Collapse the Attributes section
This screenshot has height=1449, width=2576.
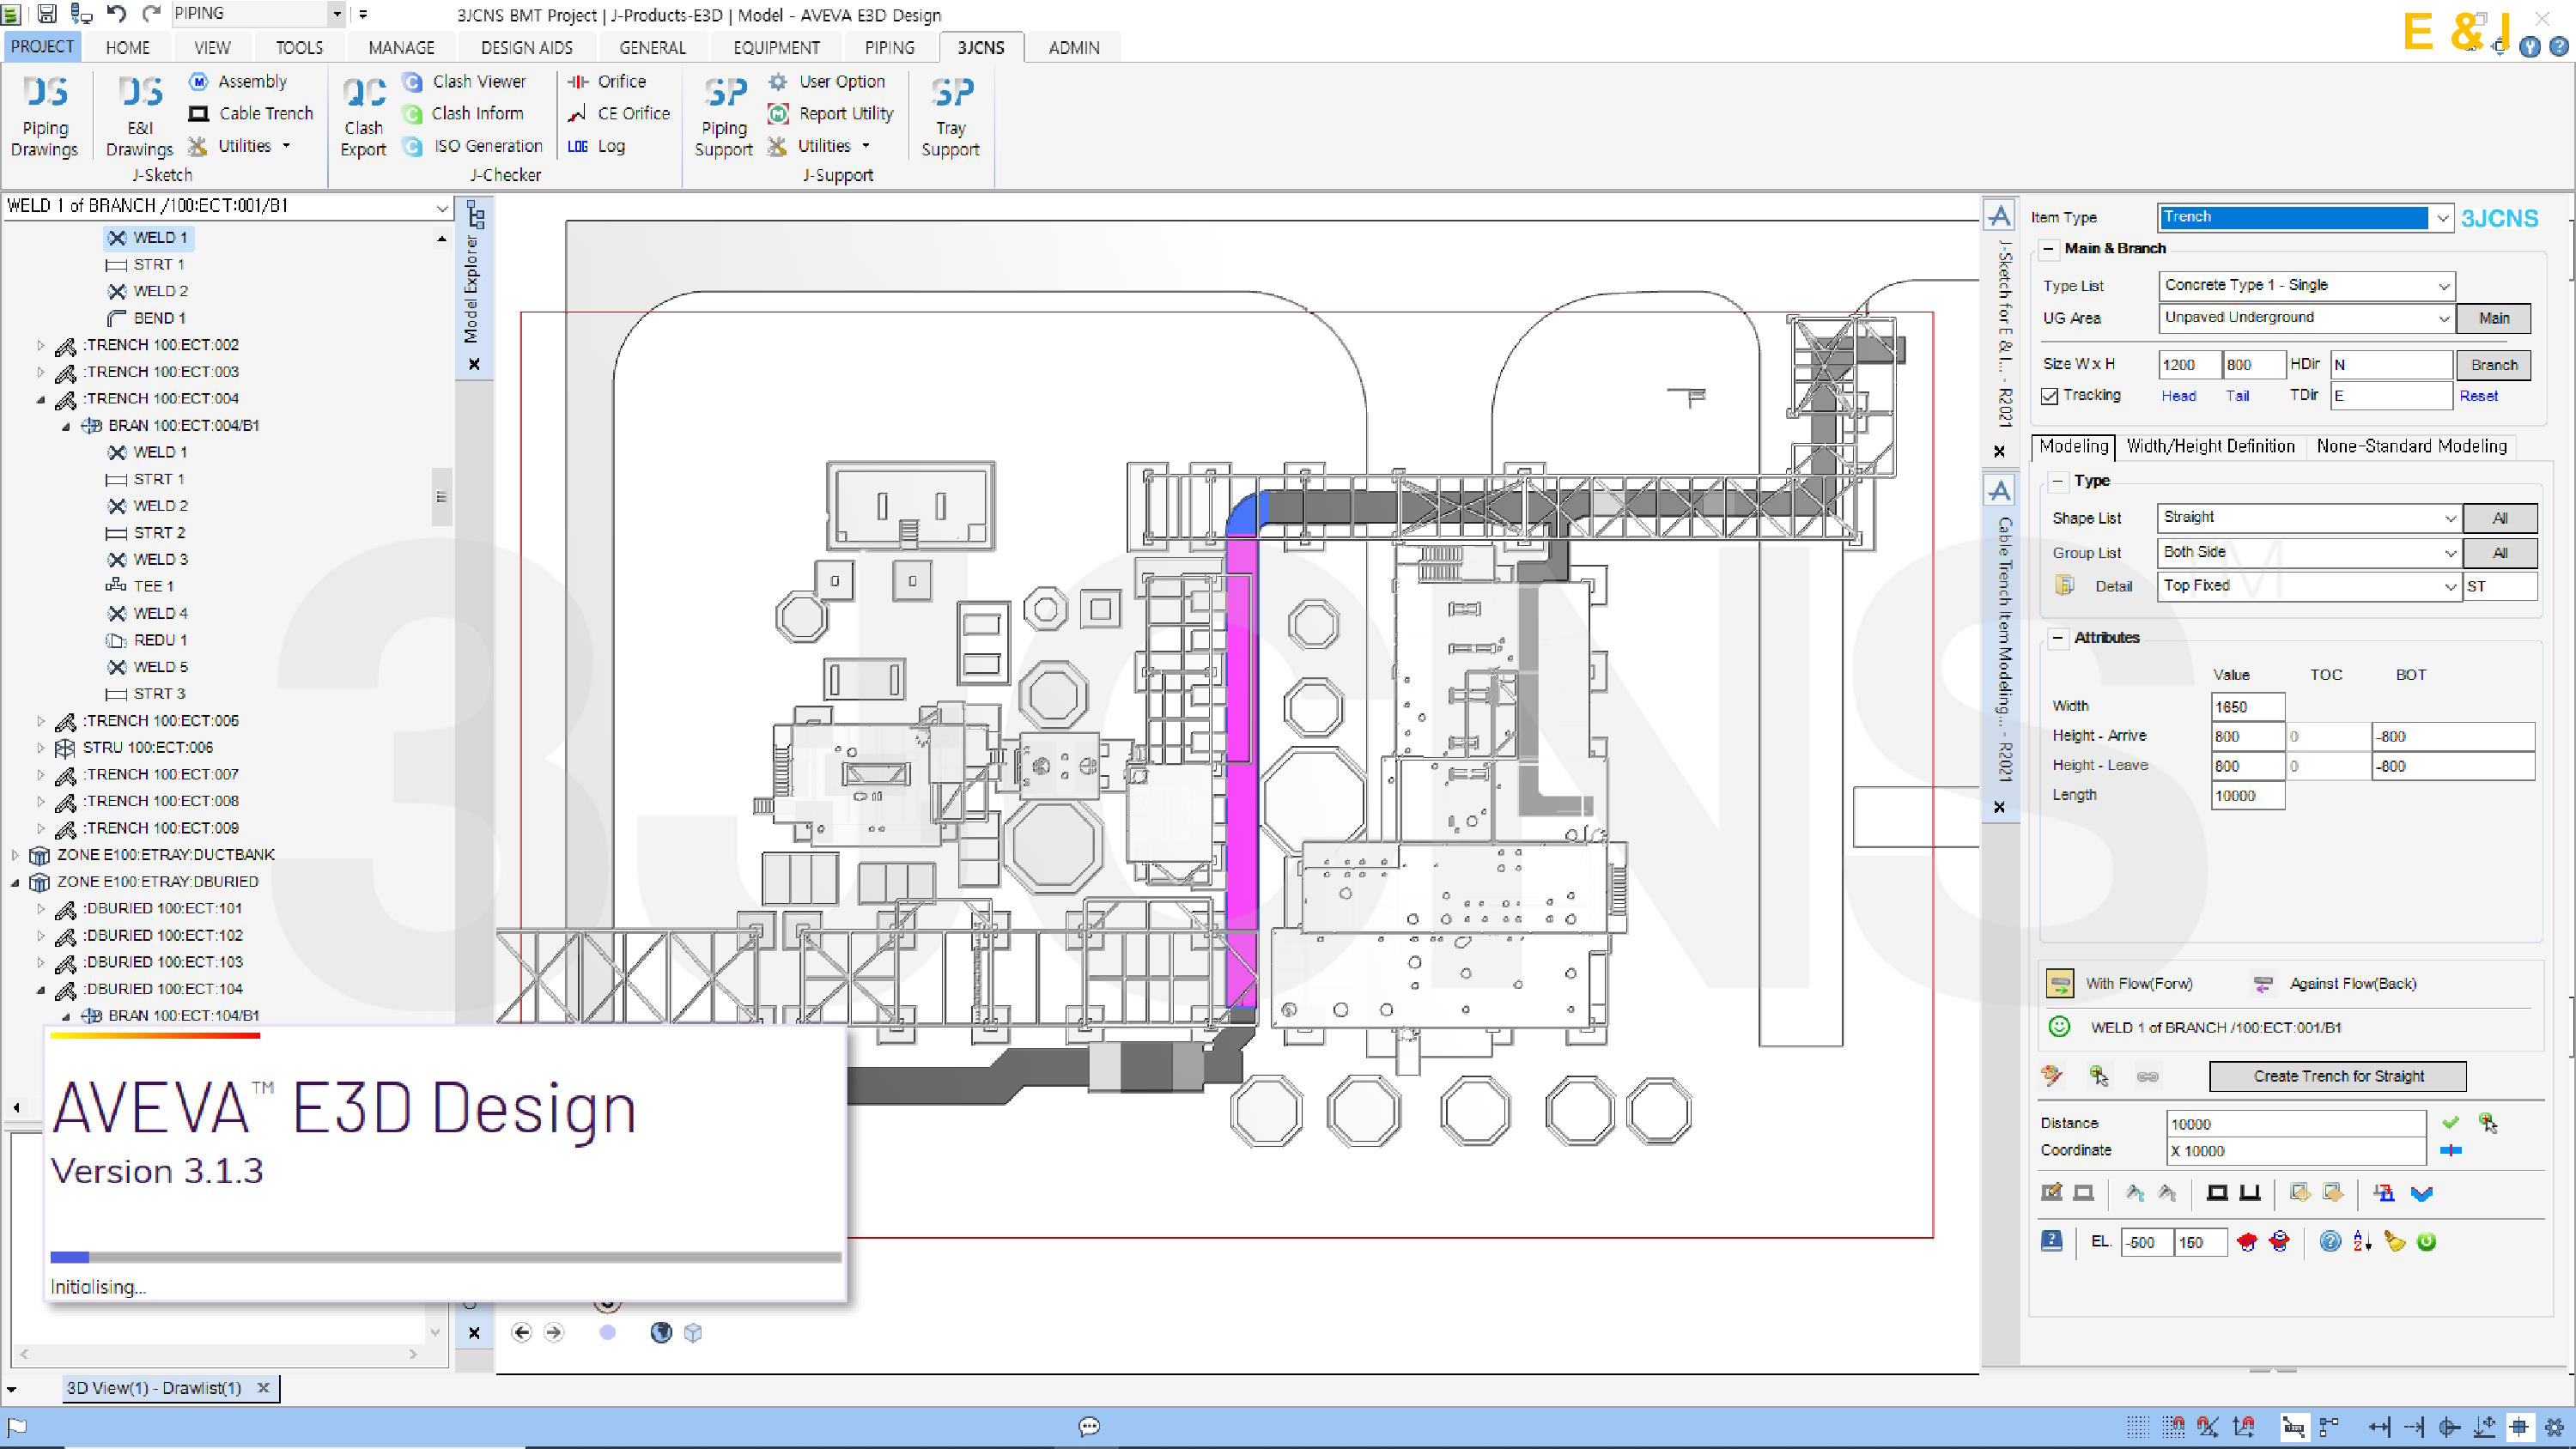(2058, 638)
